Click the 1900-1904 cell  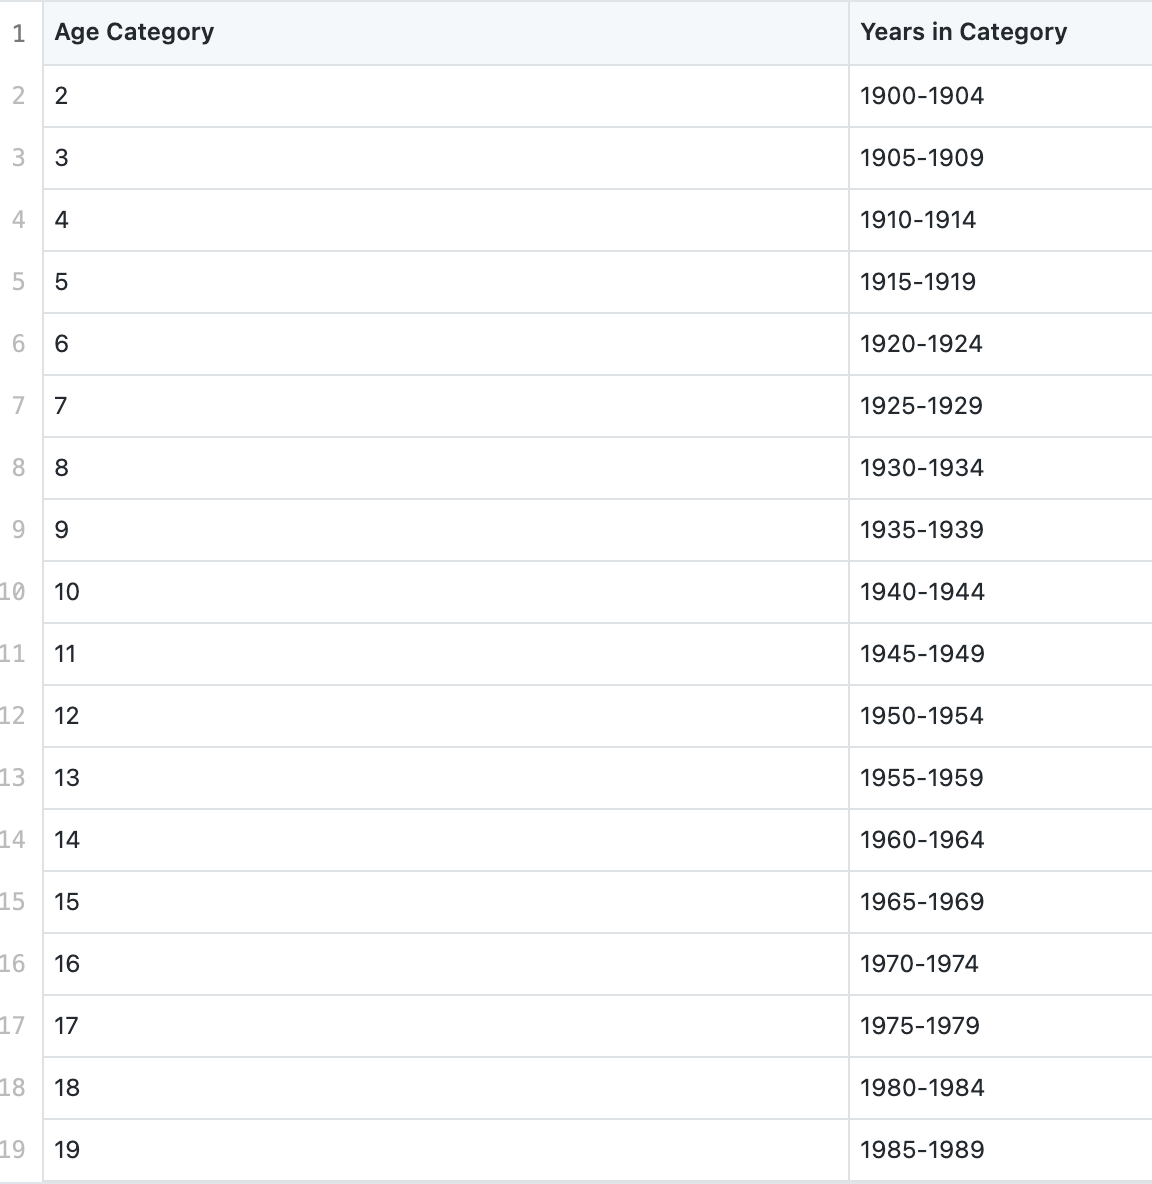tap(921, 96)
